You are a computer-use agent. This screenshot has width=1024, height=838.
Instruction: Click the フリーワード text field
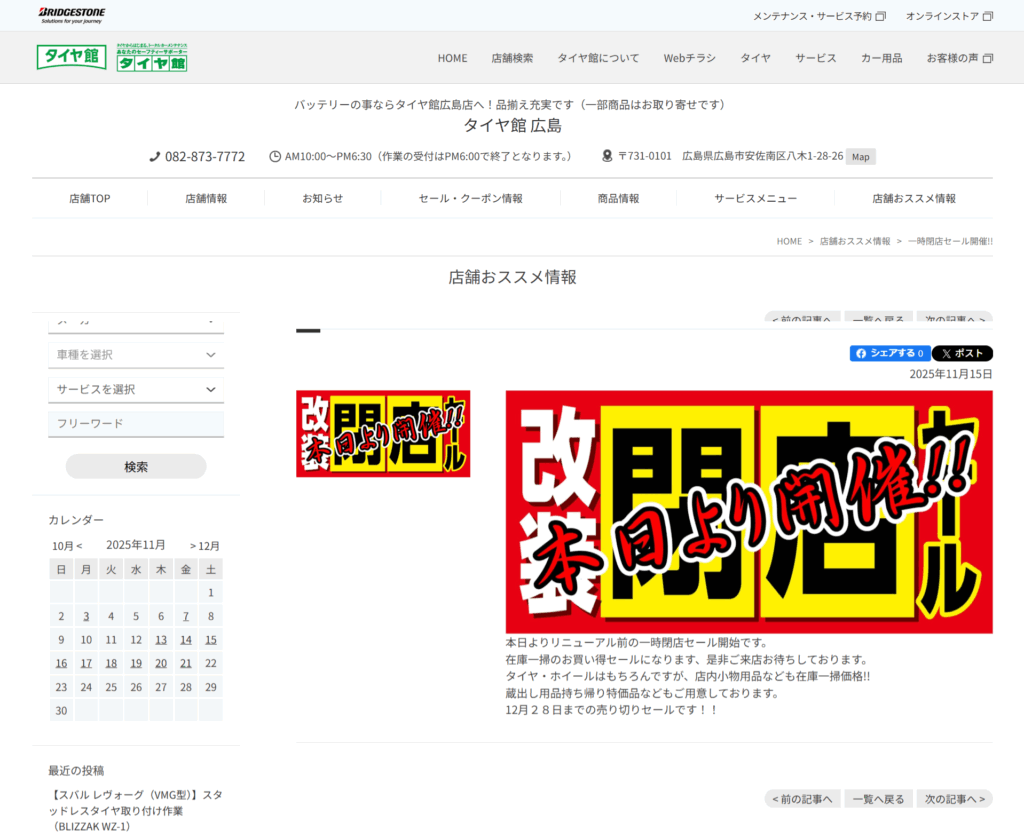tap(136, 424)
